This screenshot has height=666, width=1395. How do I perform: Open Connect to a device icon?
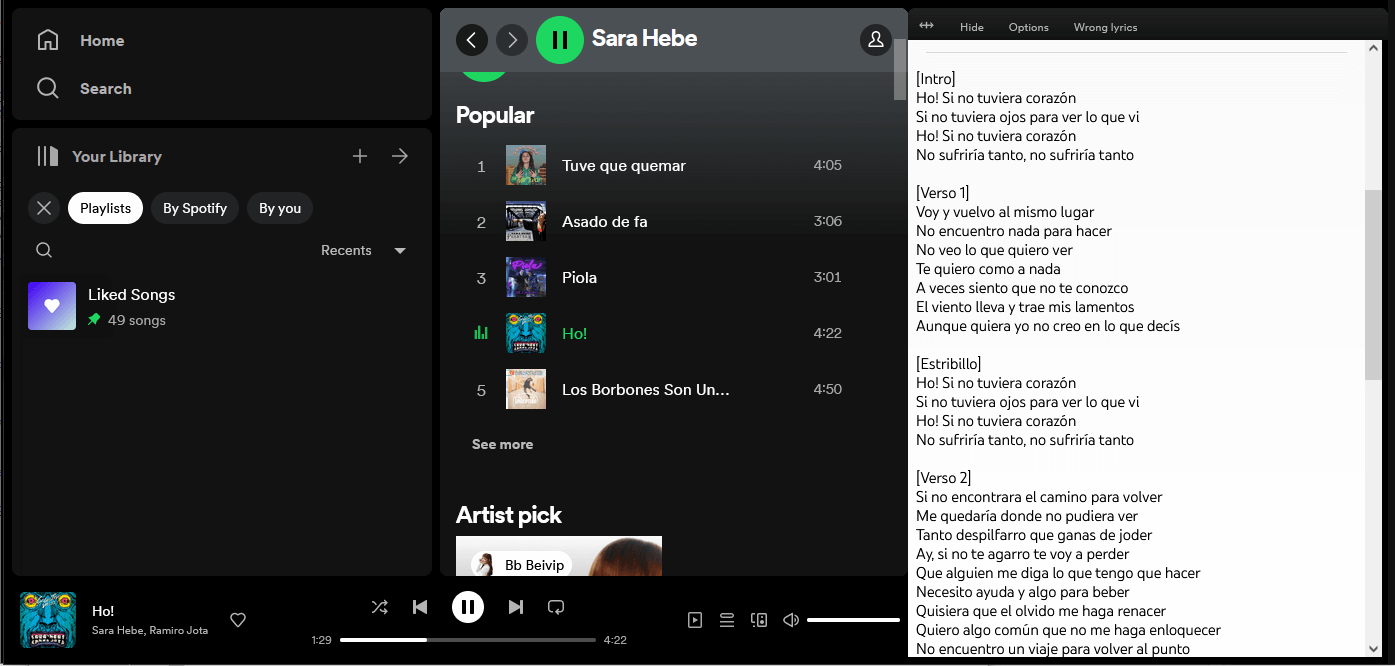[759, 620]
